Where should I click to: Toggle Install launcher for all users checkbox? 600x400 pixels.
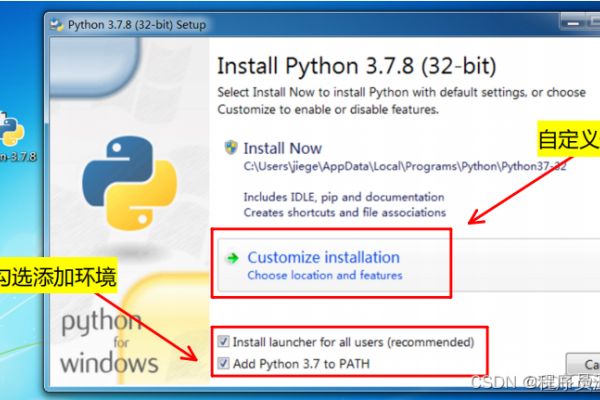223,341
